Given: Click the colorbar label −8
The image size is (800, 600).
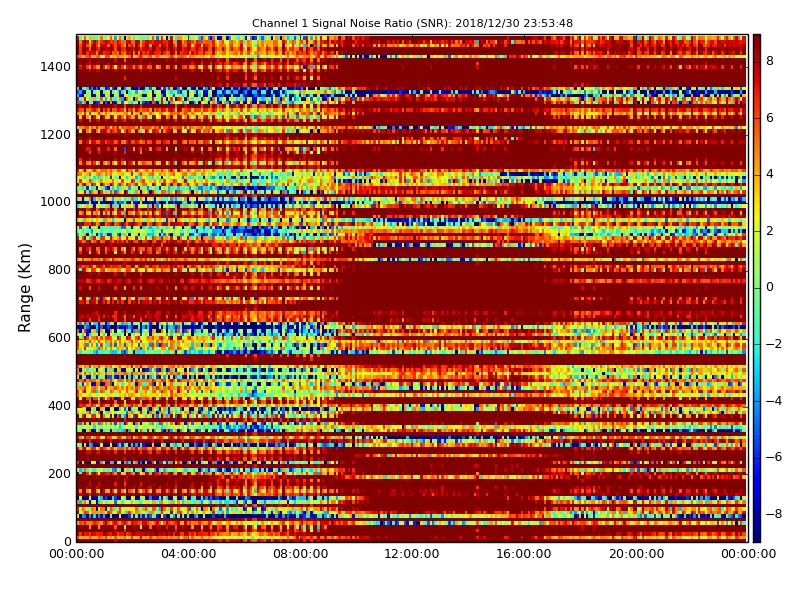Looking at the screenshot, I should click(774, 514).
